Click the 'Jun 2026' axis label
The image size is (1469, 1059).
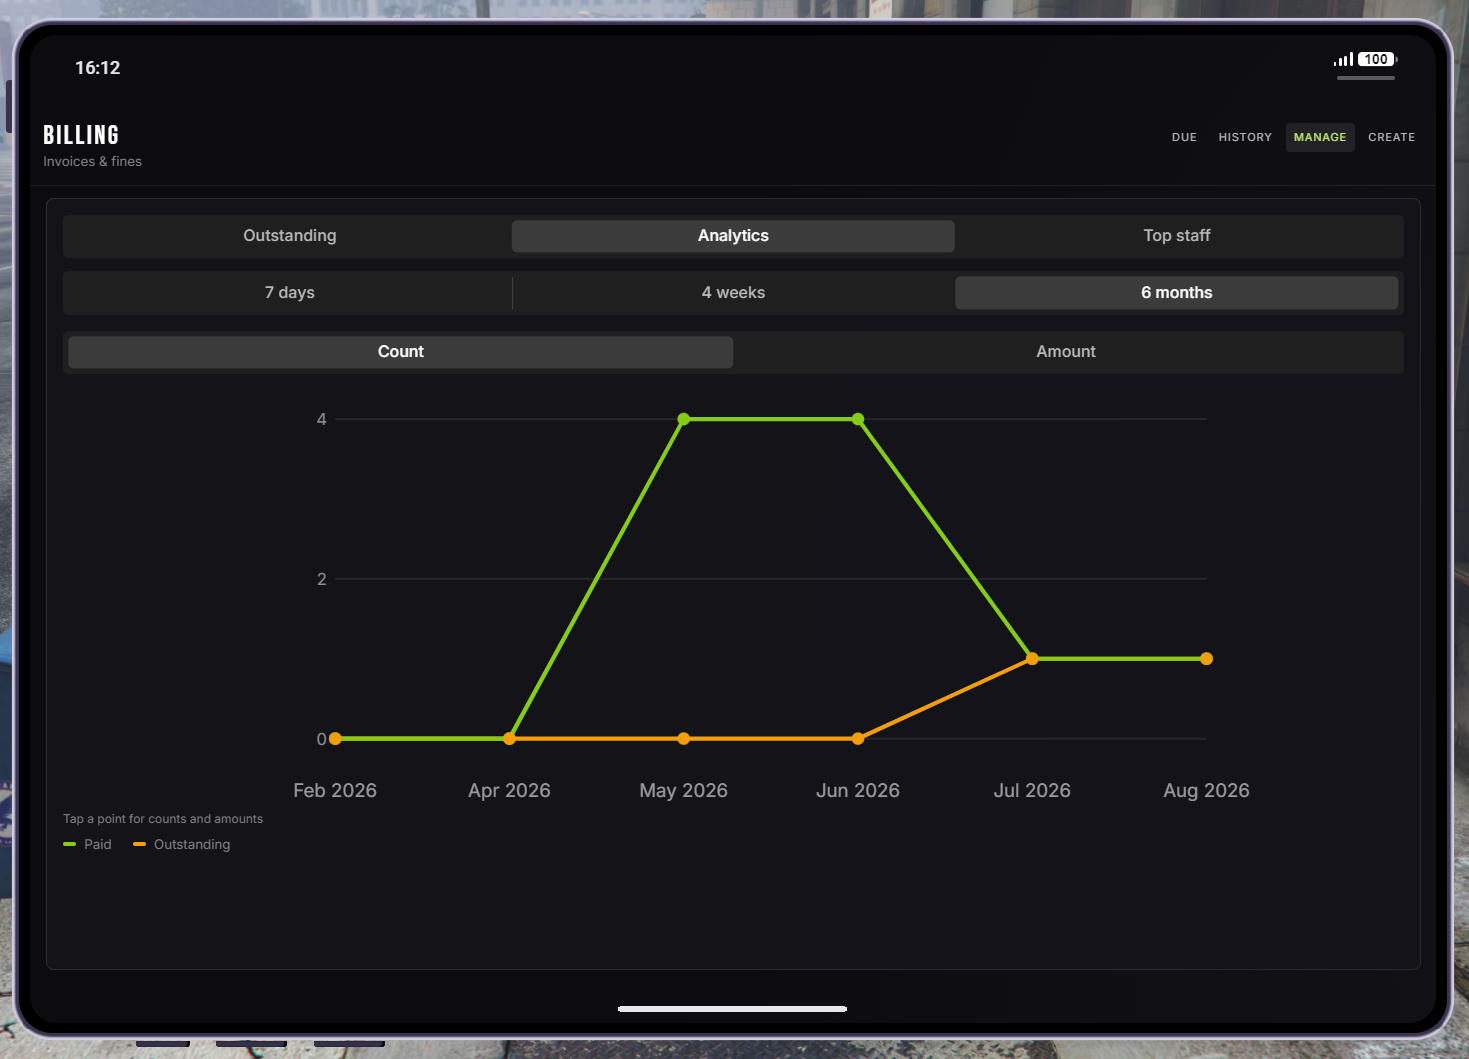[858, 791]
